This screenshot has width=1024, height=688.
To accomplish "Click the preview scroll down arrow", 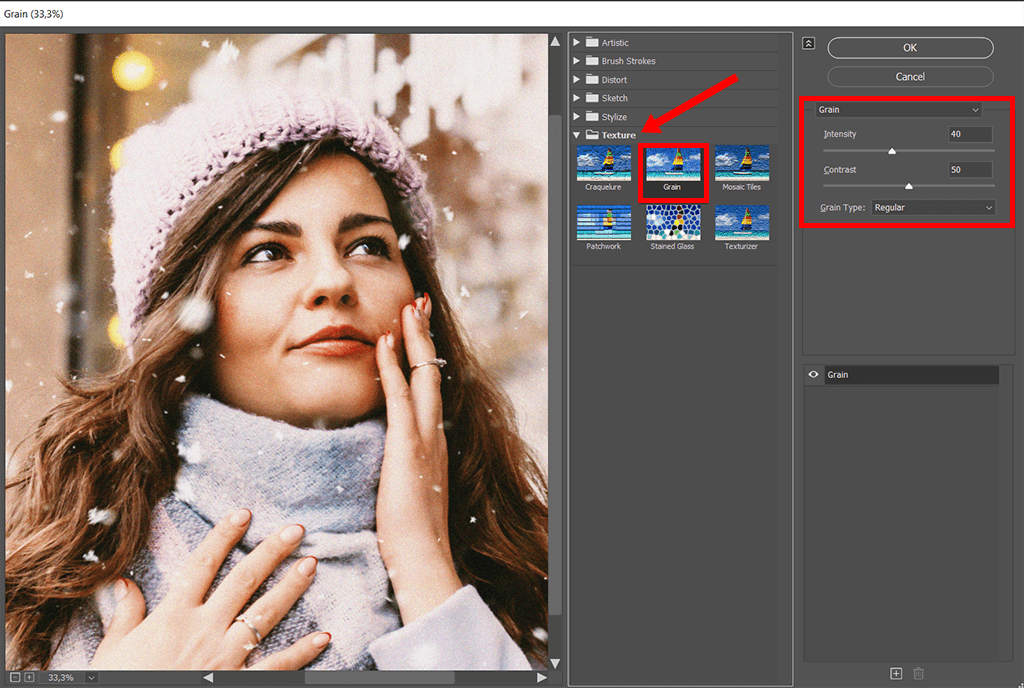I will click(x=555, y=663).
